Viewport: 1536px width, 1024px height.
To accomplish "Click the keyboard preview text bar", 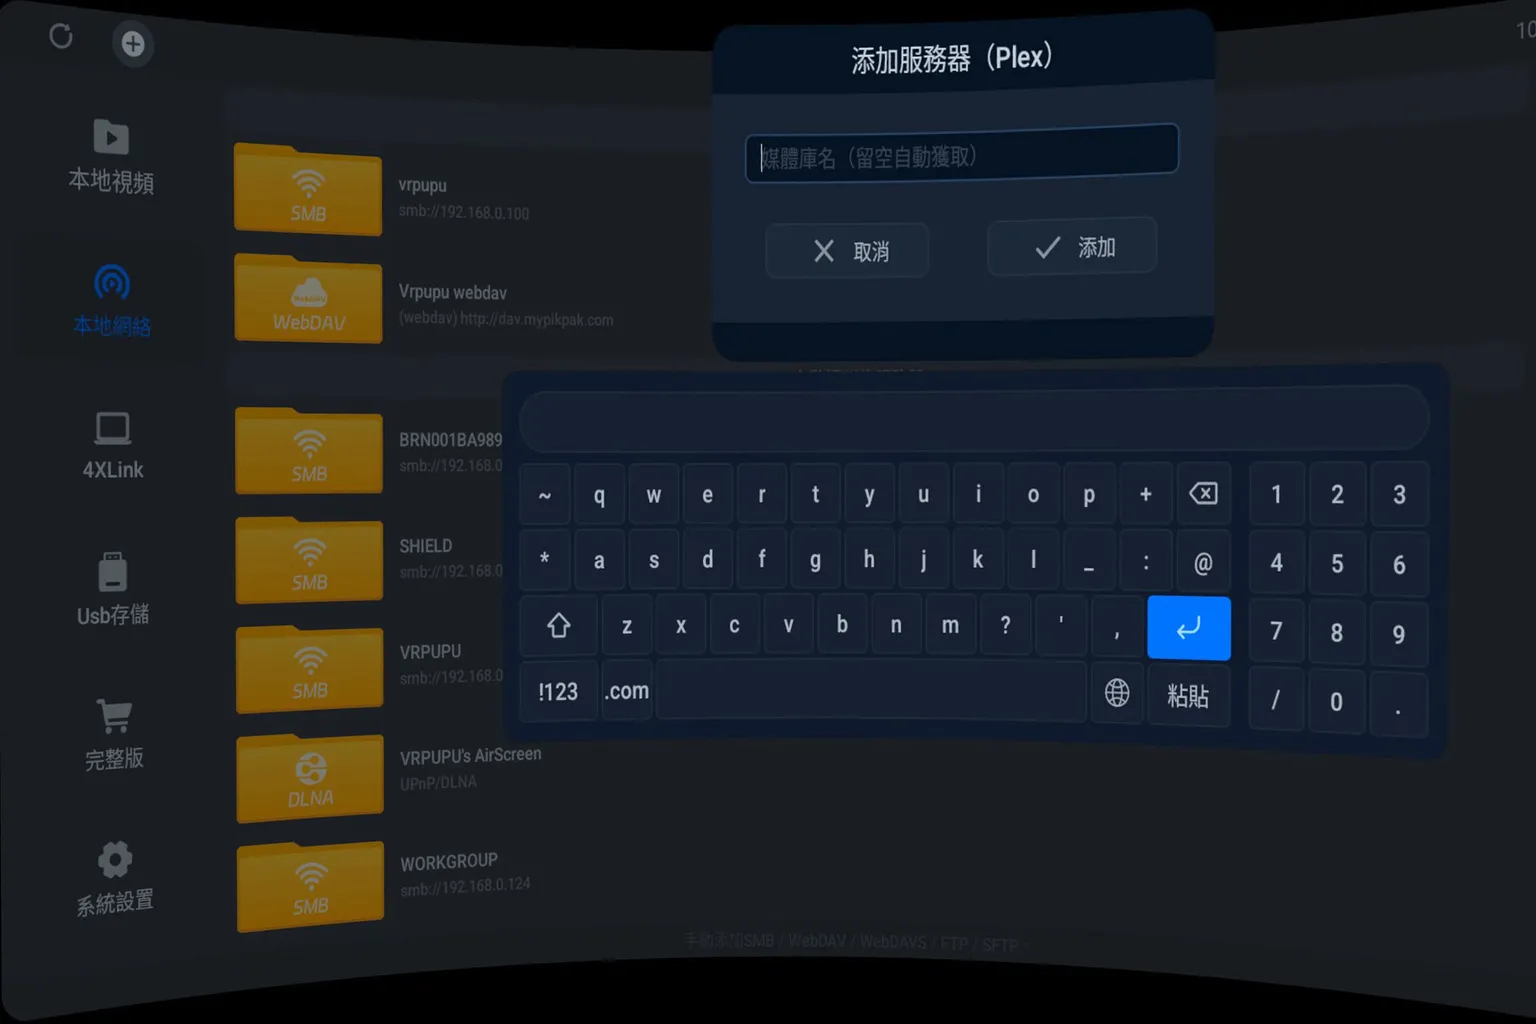I will pyautogui.click(x=974, y=418).
